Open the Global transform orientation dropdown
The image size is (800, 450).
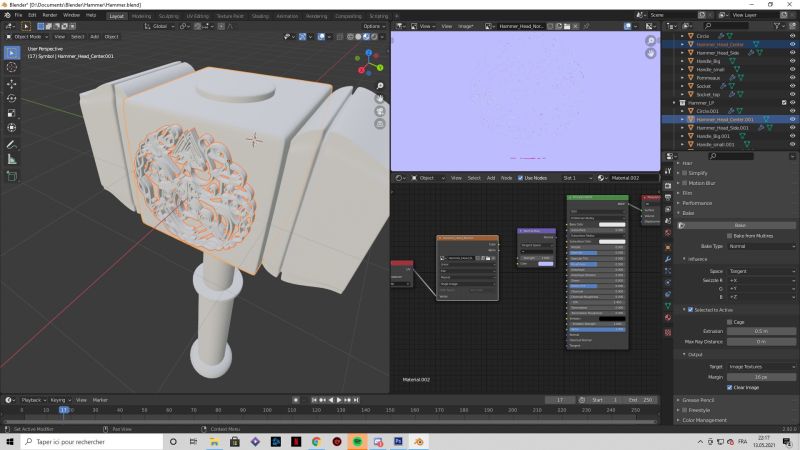pos(160,26)
